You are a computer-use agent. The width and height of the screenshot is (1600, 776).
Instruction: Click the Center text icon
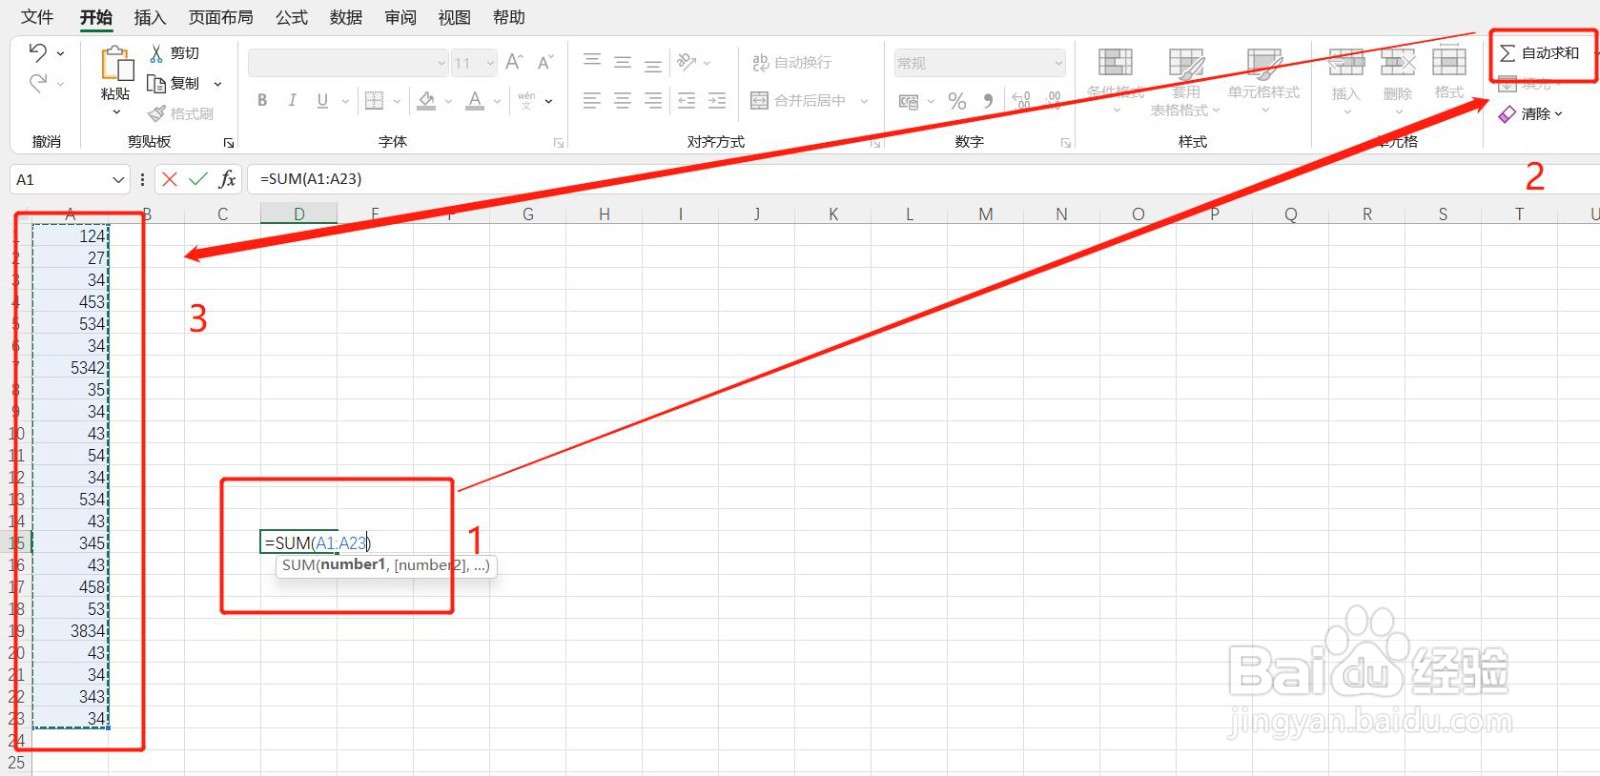622,100
